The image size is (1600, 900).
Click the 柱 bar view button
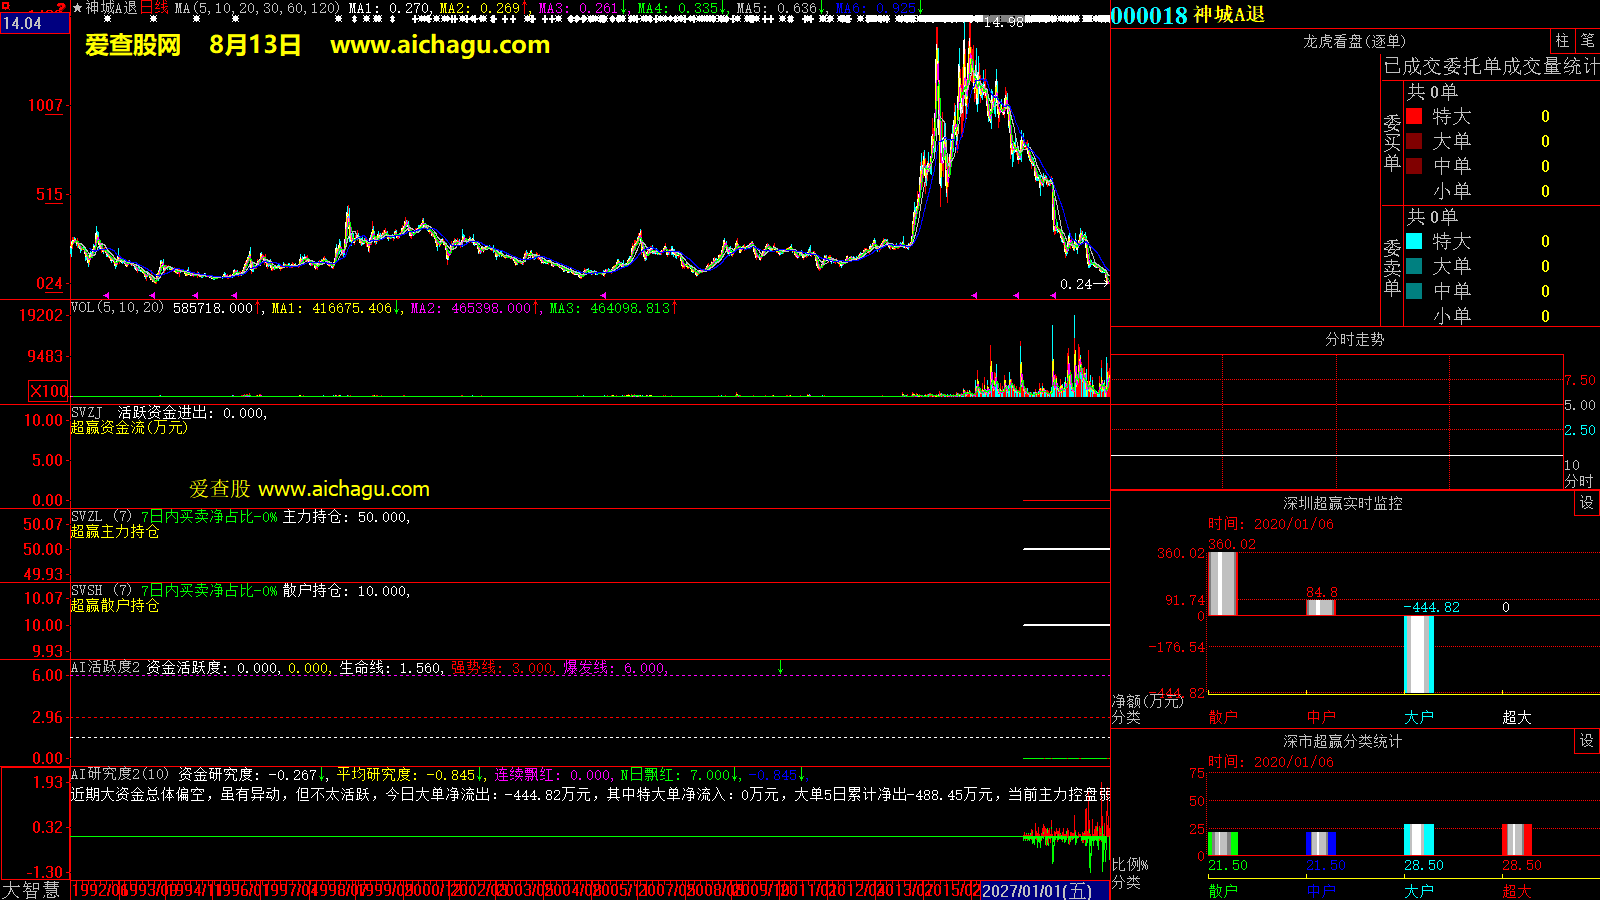pos(1562,41)
